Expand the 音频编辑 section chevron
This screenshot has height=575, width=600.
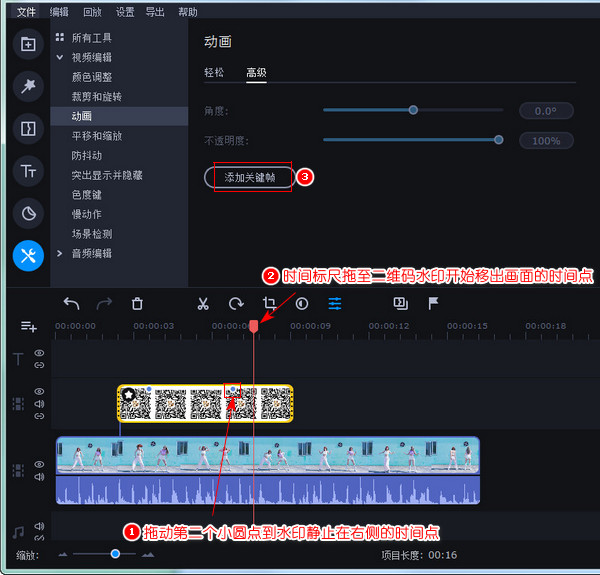60,253
